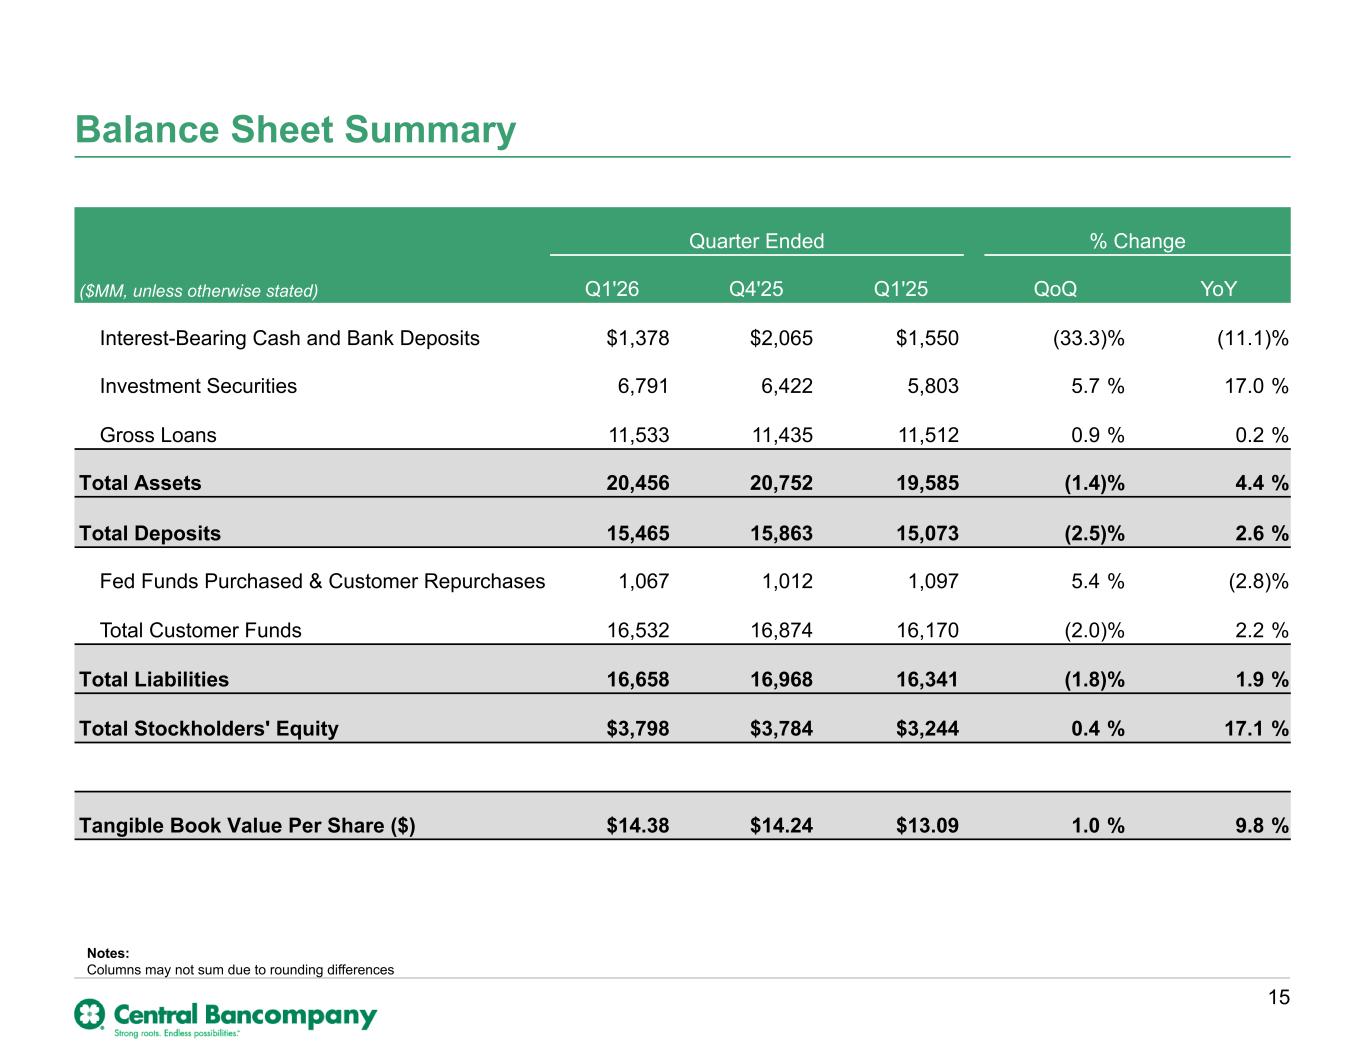Click the Balance Sheet Summary title
The height and width of the screenshot is (1055, 1365).
296,130
